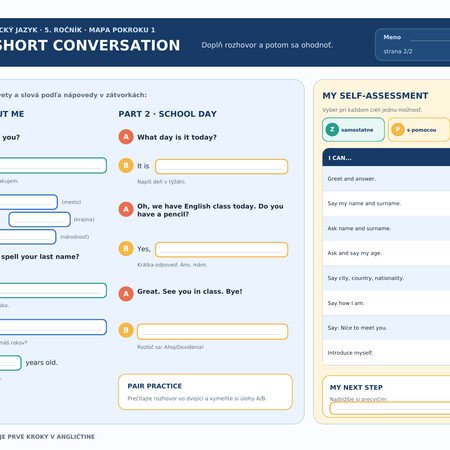Click the "(krajina)" country input box
Image resolution: width=450 pixels, height=450 pixels.
point(39,219)
